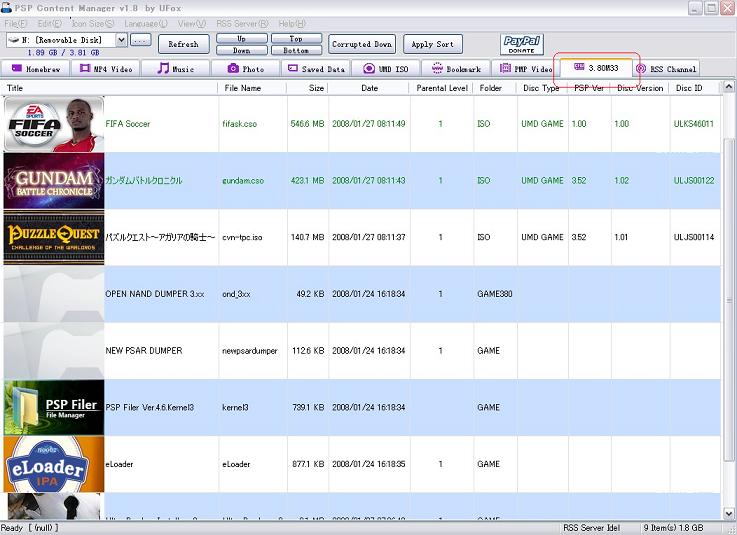Click the scrollbar up arrow
Screen dimensions: 737x535
pos(729,87)
